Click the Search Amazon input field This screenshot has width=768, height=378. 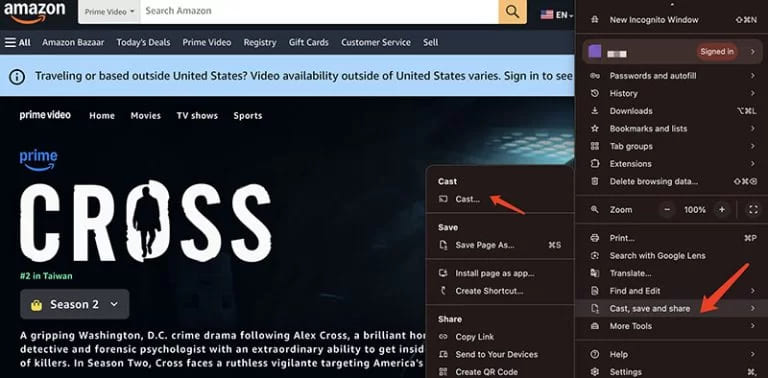point(319,12)
